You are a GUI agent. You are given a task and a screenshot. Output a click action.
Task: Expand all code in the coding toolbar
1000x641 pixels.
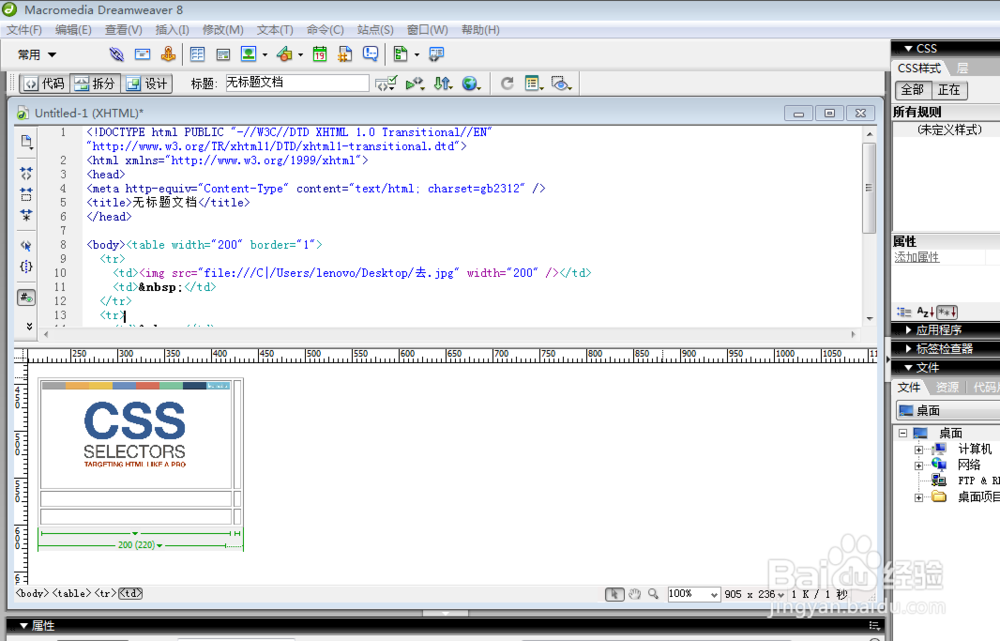click(26, 215)
